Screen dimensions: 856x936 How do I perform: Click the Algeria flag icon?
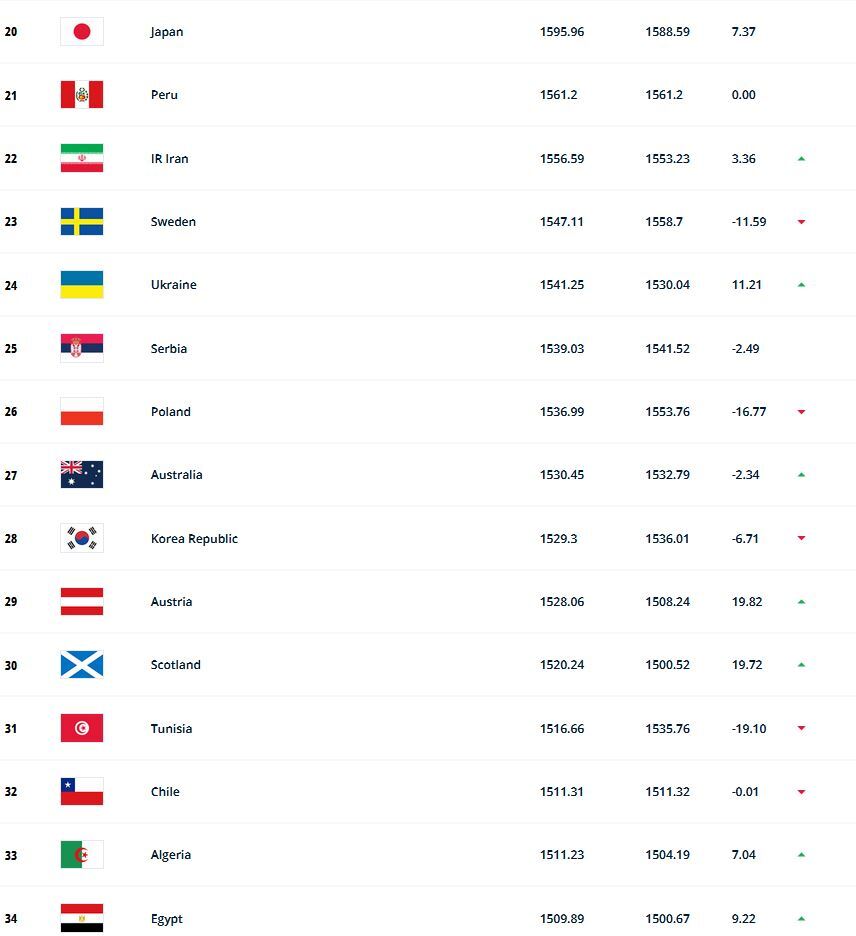82,855
